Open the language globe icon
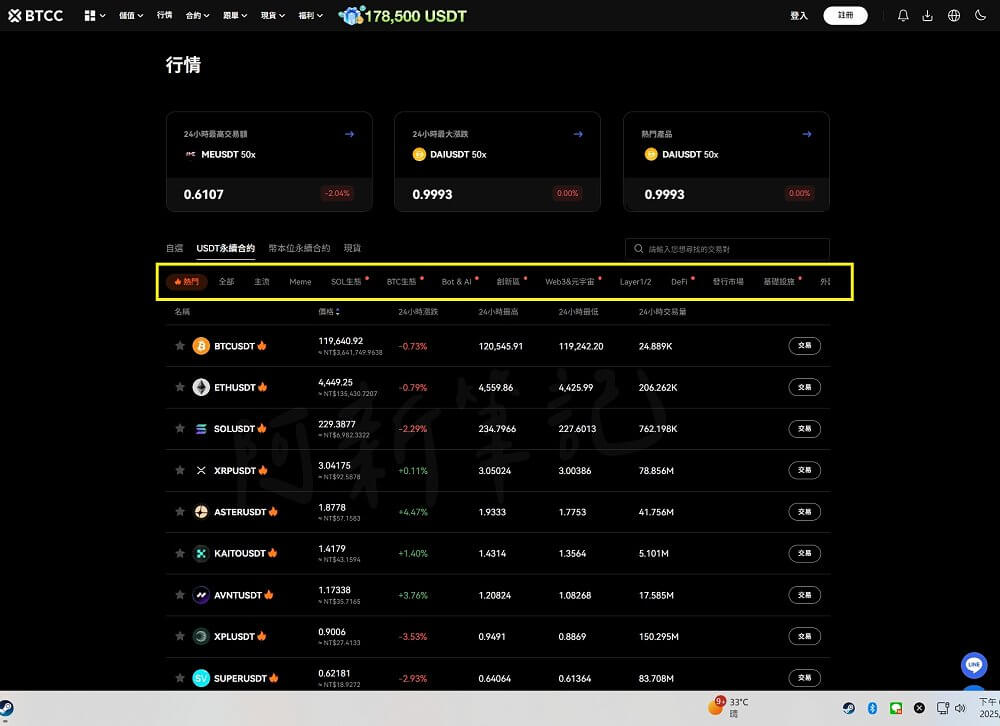 pos(954,15)
